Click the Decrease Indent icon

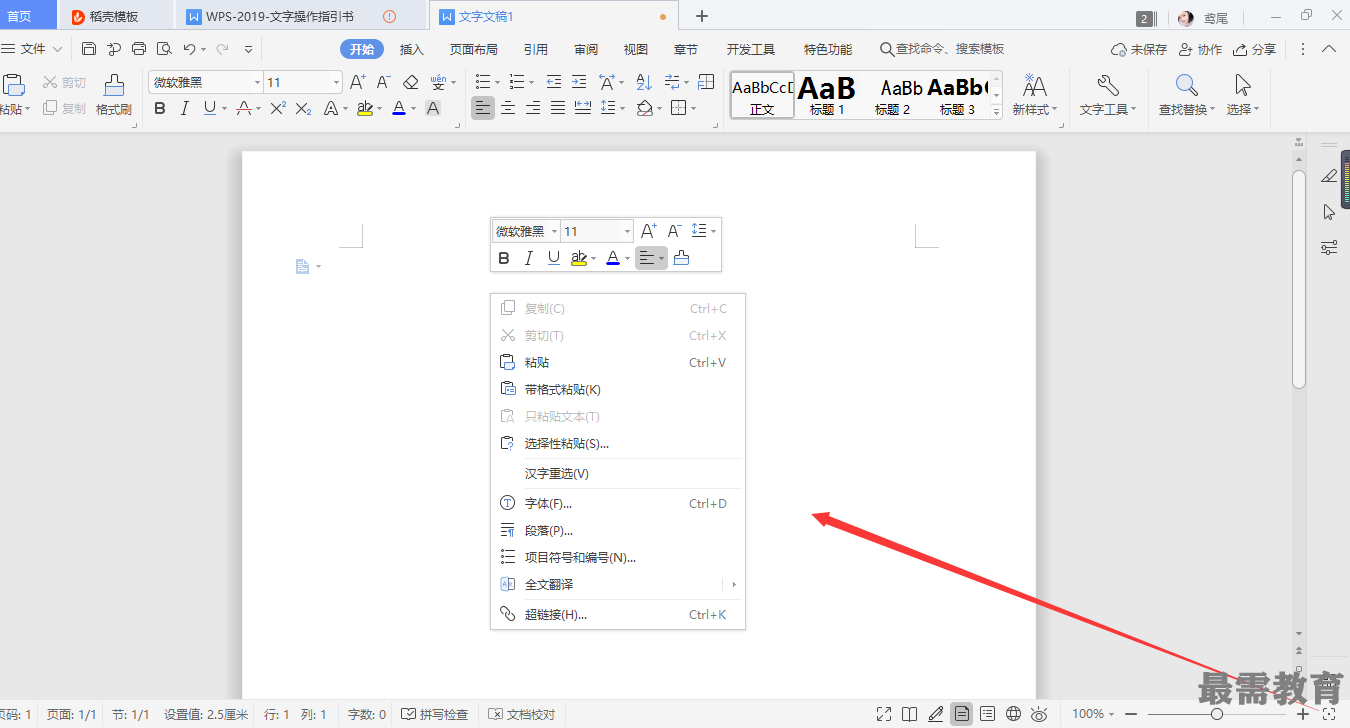pos(552,82)
